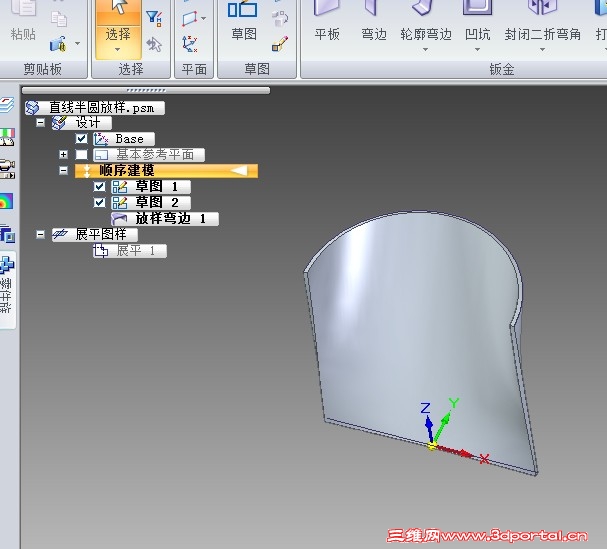607x549 pixels.
Task: Select the 展平图样 node
Action: tap(95, 235)
